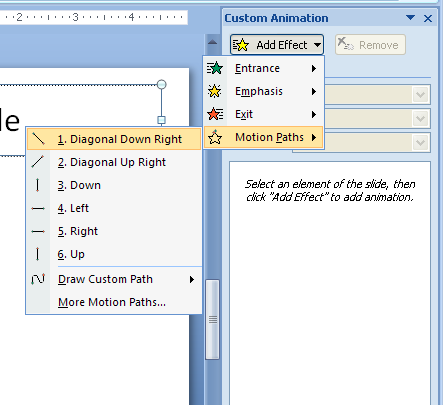Screen dimensions: 443x405
Task: Click the horizontal ruler at mark 3
Action: click(x=75, y=17)
